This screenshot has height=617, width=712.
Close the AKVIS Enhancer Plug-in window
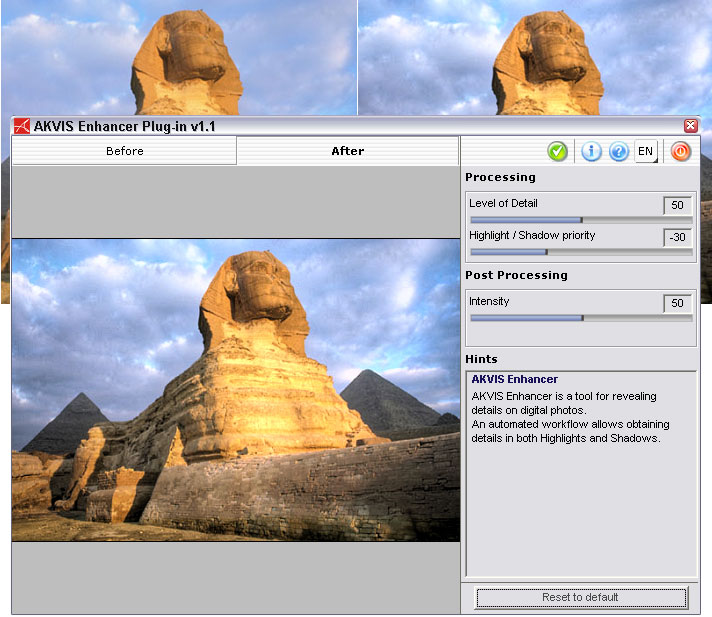coord(691,125)
